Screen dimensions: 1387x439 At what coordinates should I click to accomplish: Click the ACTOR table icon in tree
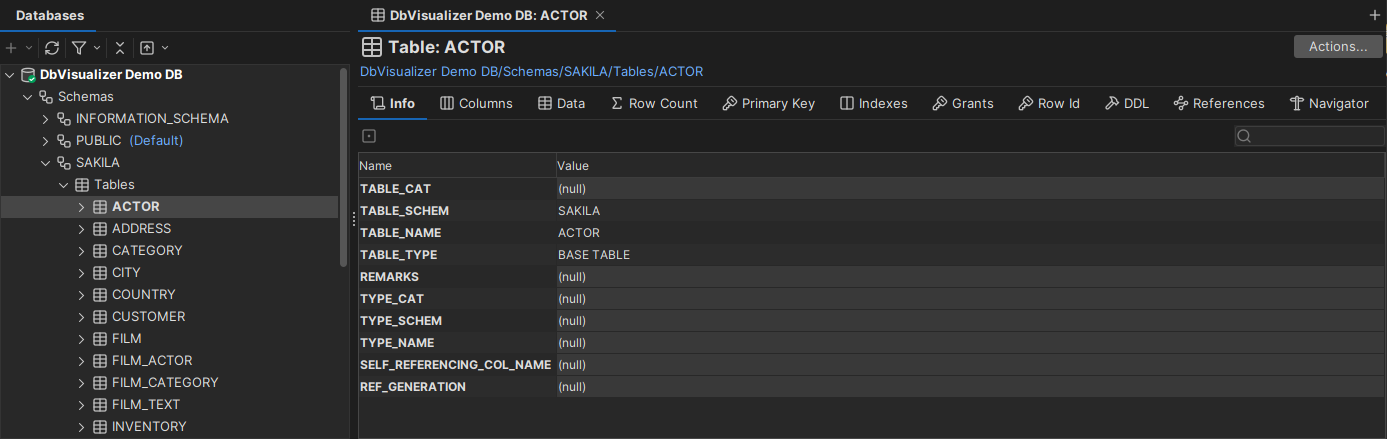100,207
